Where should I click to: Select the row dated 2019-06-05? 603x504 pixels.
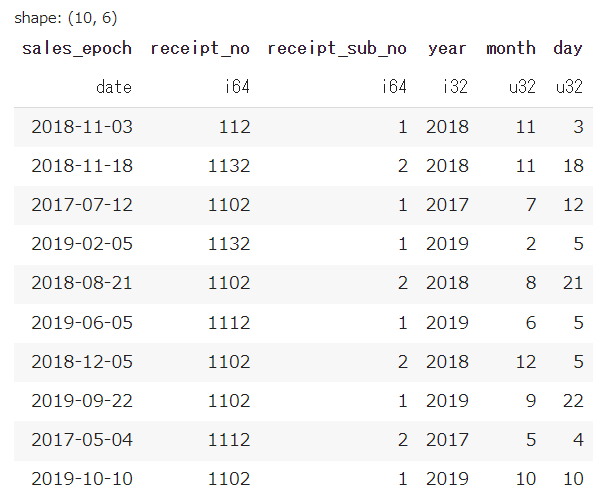click(303, 323)
